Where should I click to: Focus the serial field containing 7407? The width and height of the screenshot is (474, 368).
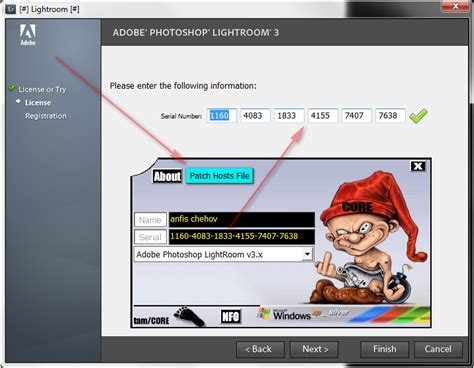356,116
